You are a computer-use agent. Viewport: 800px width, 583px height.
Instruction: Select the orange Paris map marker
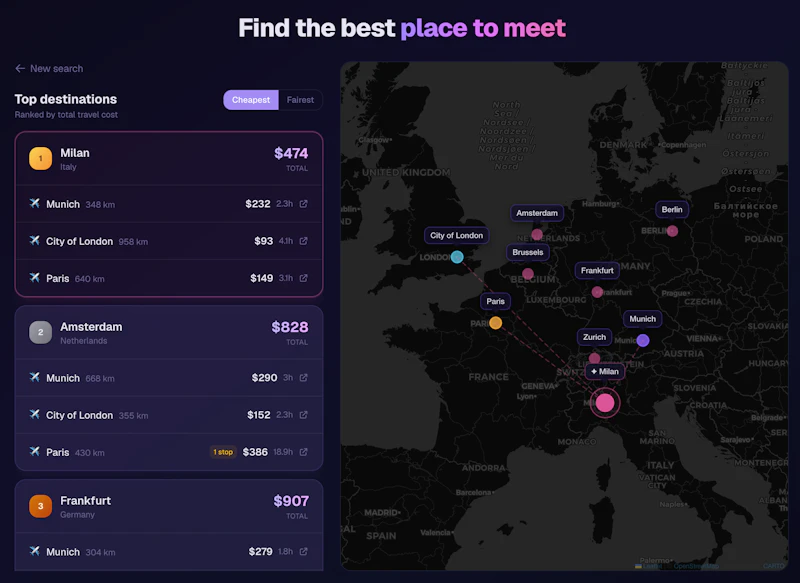coord(495,323)
